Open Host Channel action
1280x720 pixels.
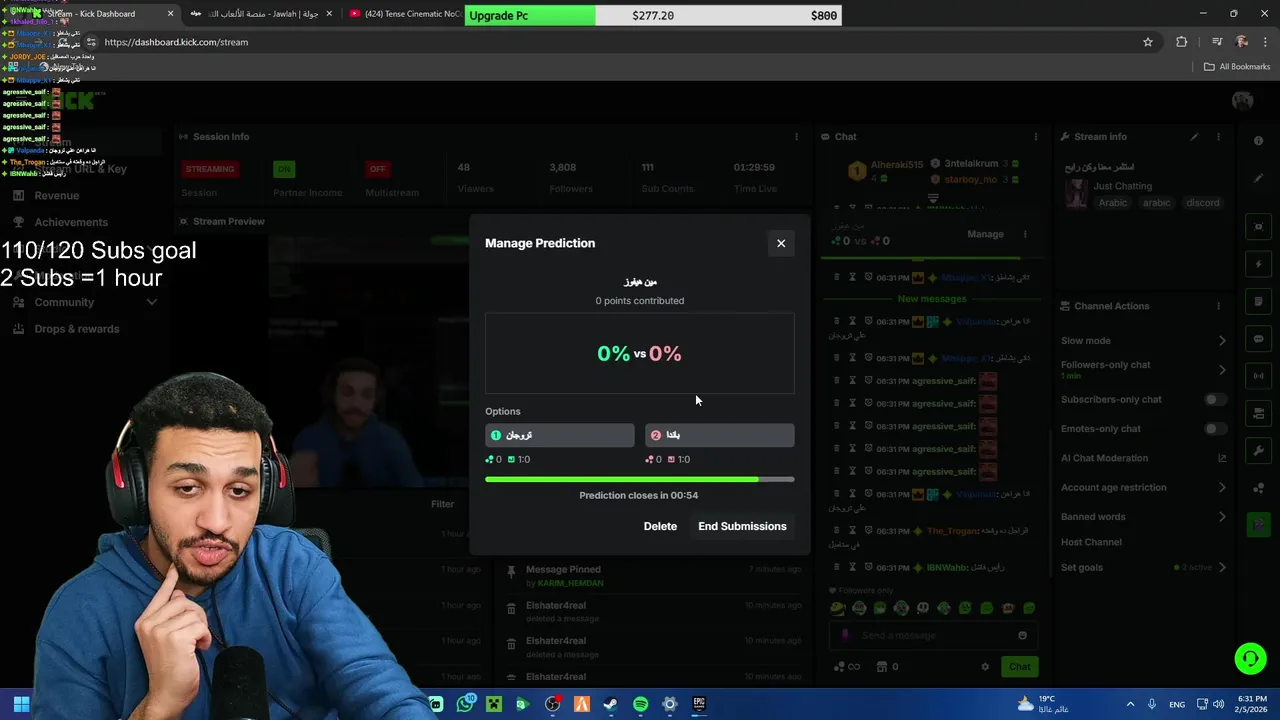pyautogui.click(x=1091, y=542)
